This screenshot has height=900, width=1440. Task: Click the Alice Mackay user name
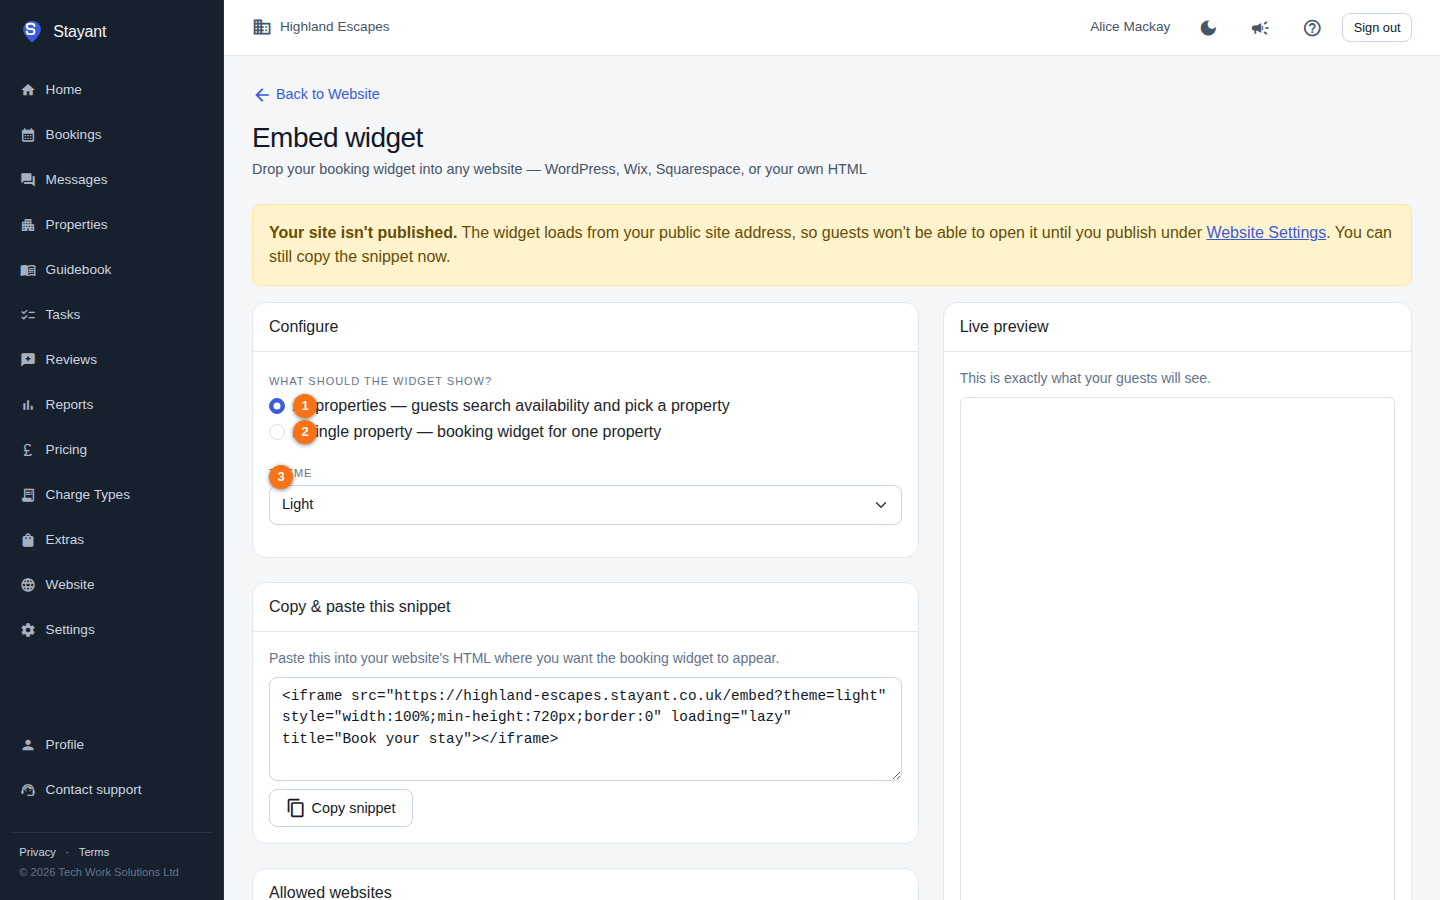click(x=1130, y=27)
